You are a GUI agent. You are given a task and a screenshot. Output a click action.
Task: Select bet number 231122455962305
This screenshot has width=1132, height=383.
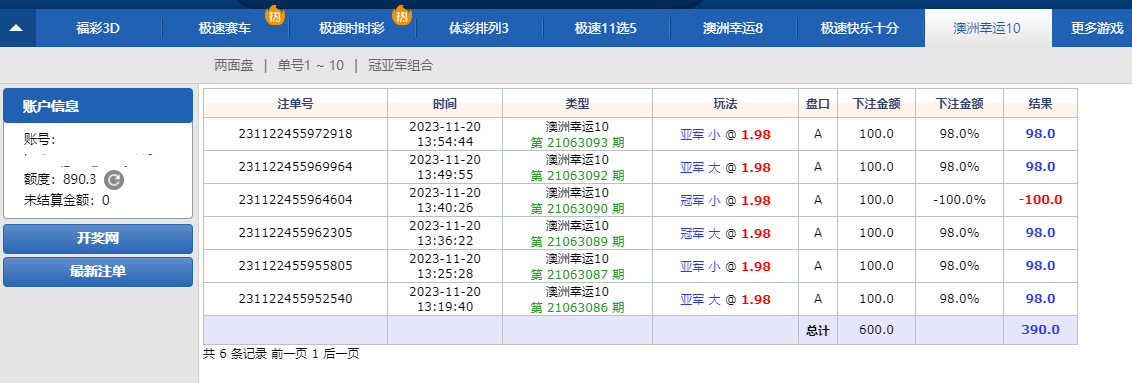click(x=295, y=233)
